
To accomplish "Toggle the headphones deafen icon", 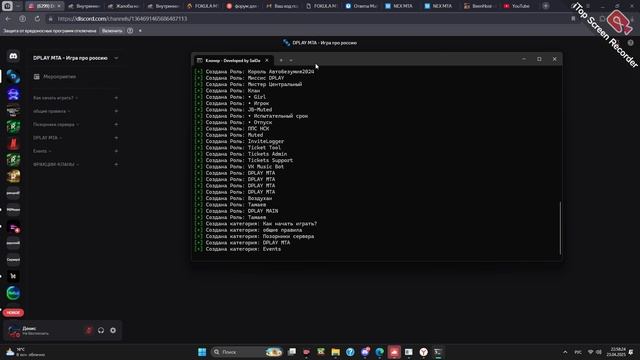I will pyautogui.click(x=101, y=330).
